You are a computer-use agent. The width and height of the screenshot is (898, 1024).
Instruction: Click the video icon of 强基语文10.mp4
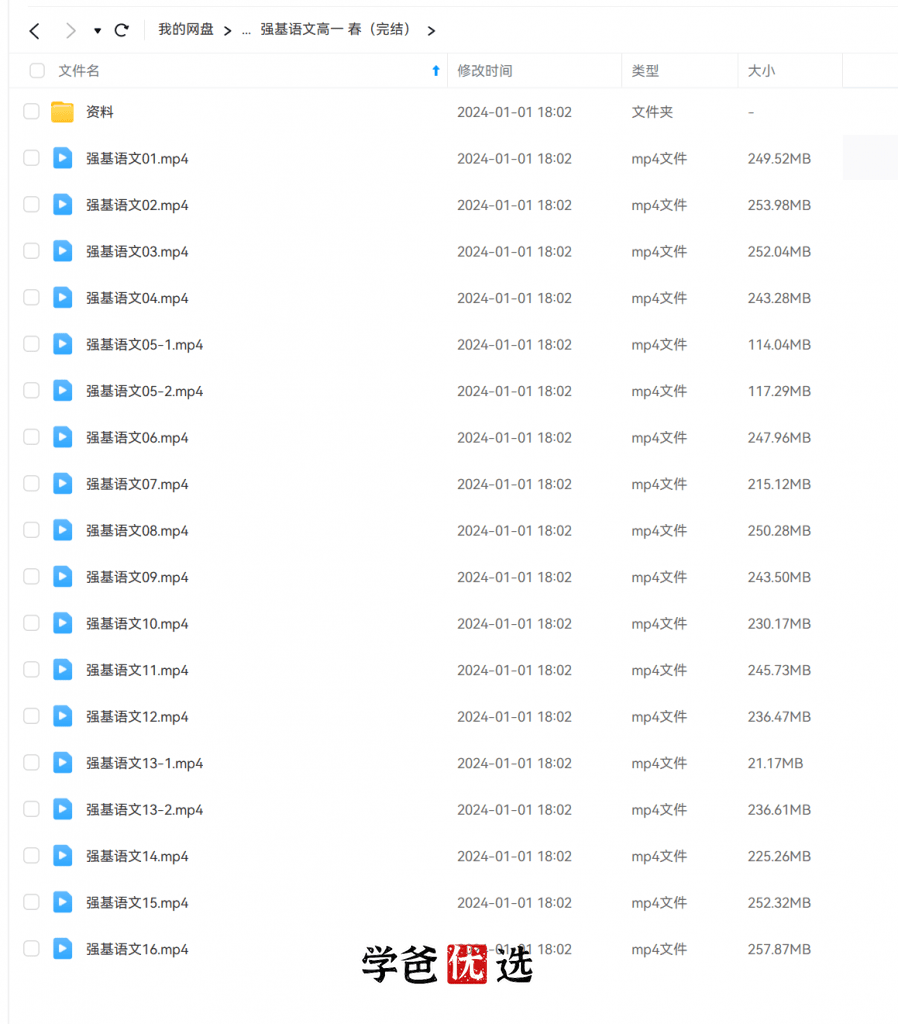62,623
